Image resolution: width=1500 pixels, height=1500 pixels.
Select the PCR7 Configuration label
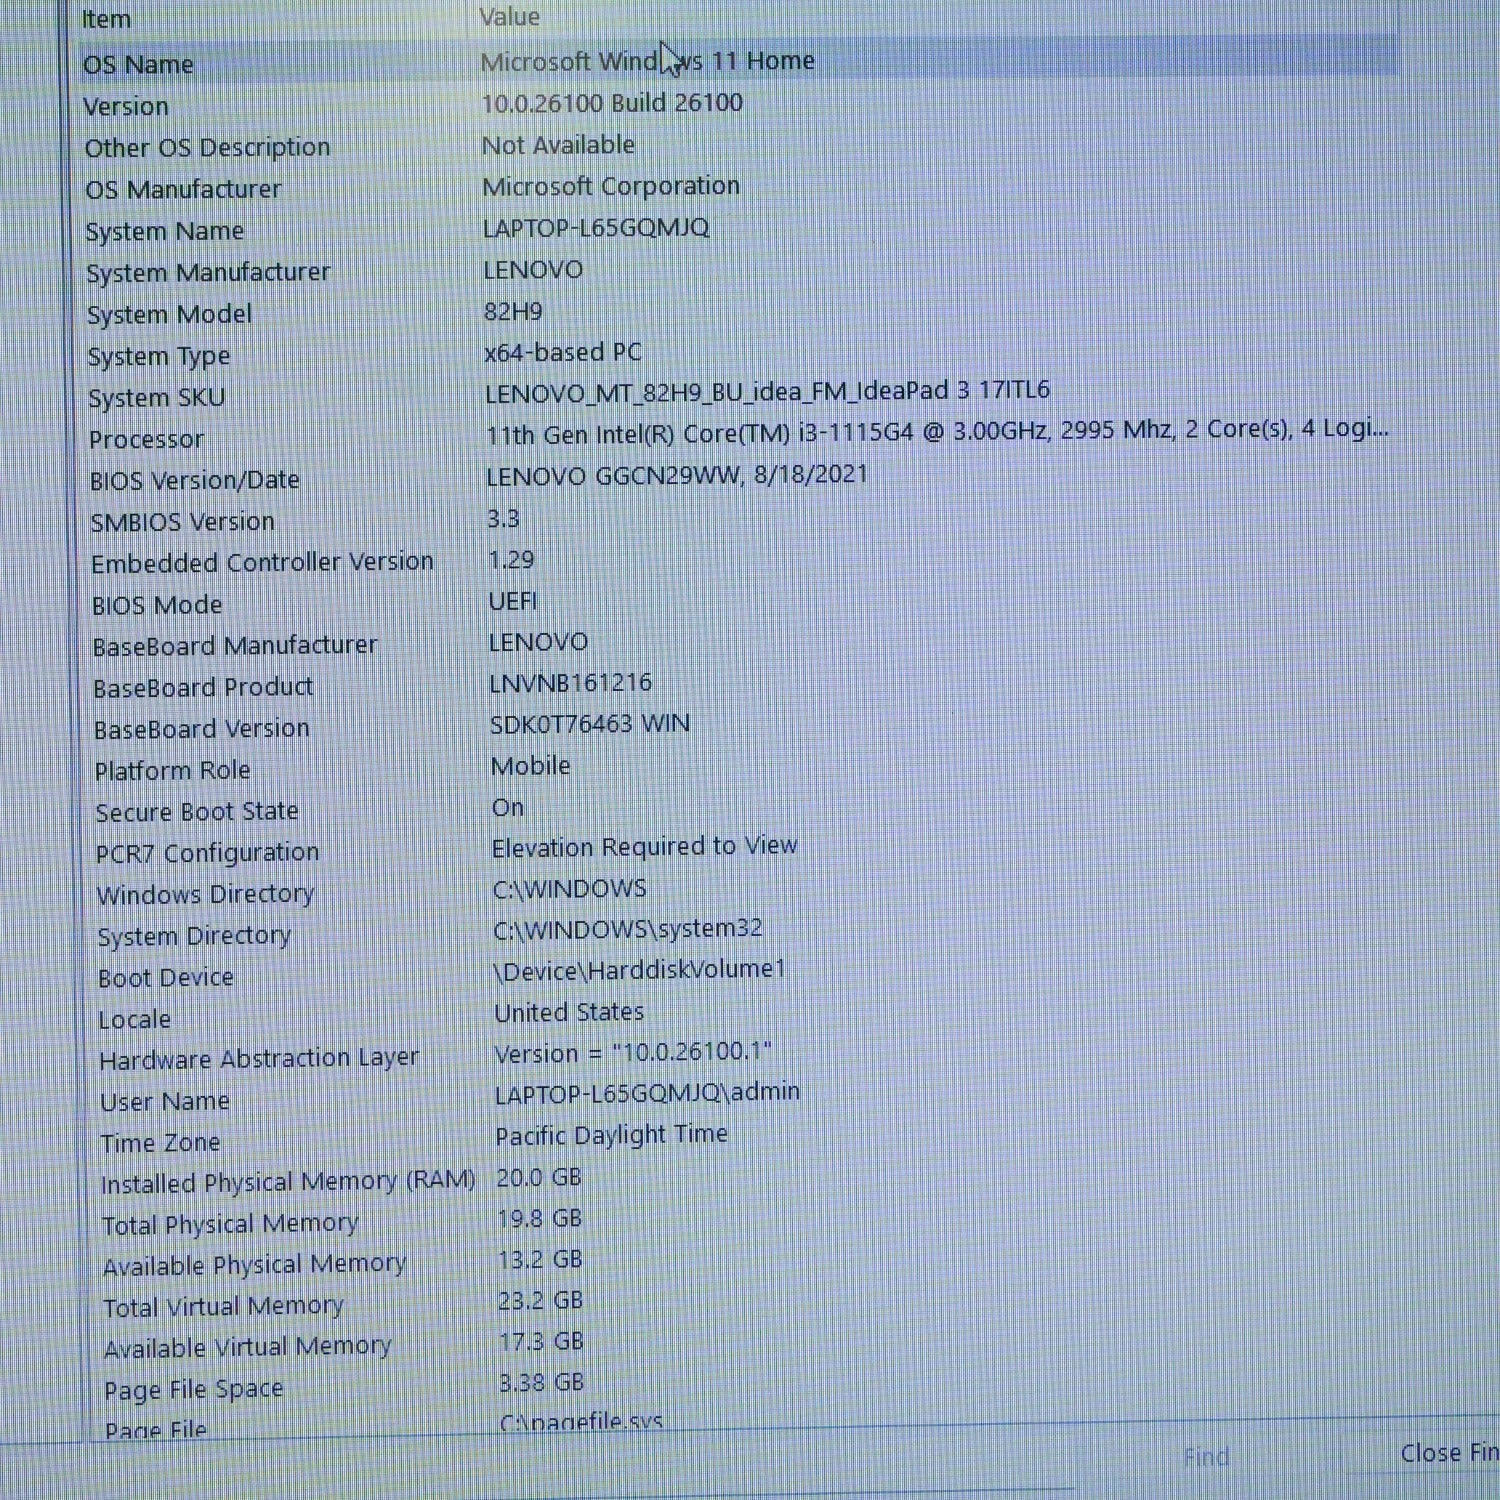click(208, 853)
